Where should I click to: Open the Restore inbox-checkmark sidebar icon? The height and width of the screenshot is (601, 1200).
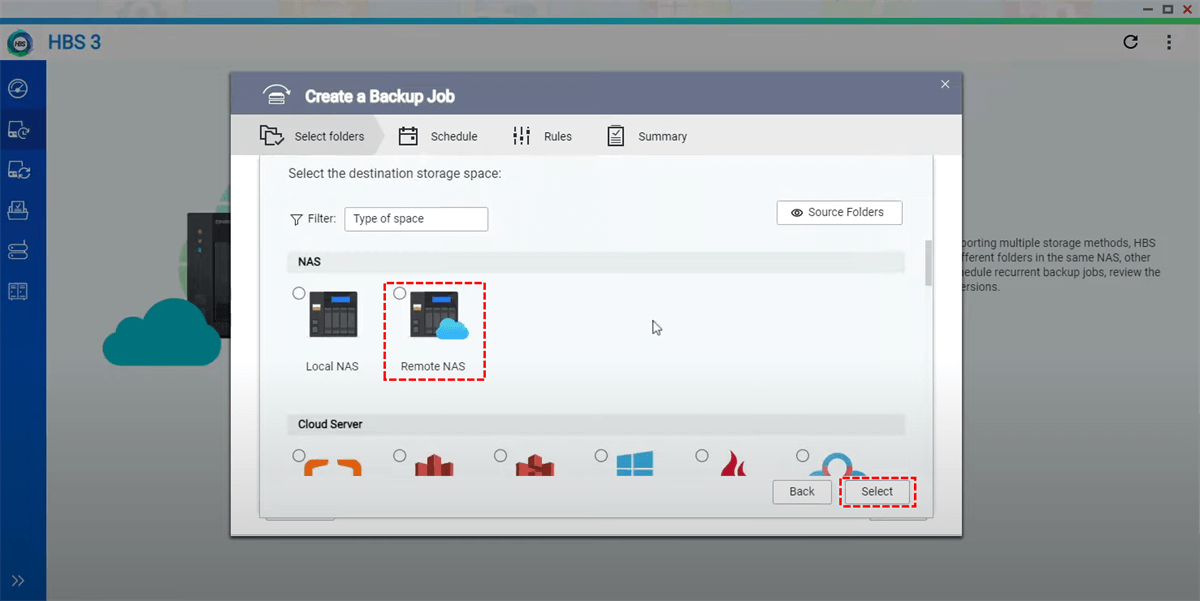coord(18,210)
